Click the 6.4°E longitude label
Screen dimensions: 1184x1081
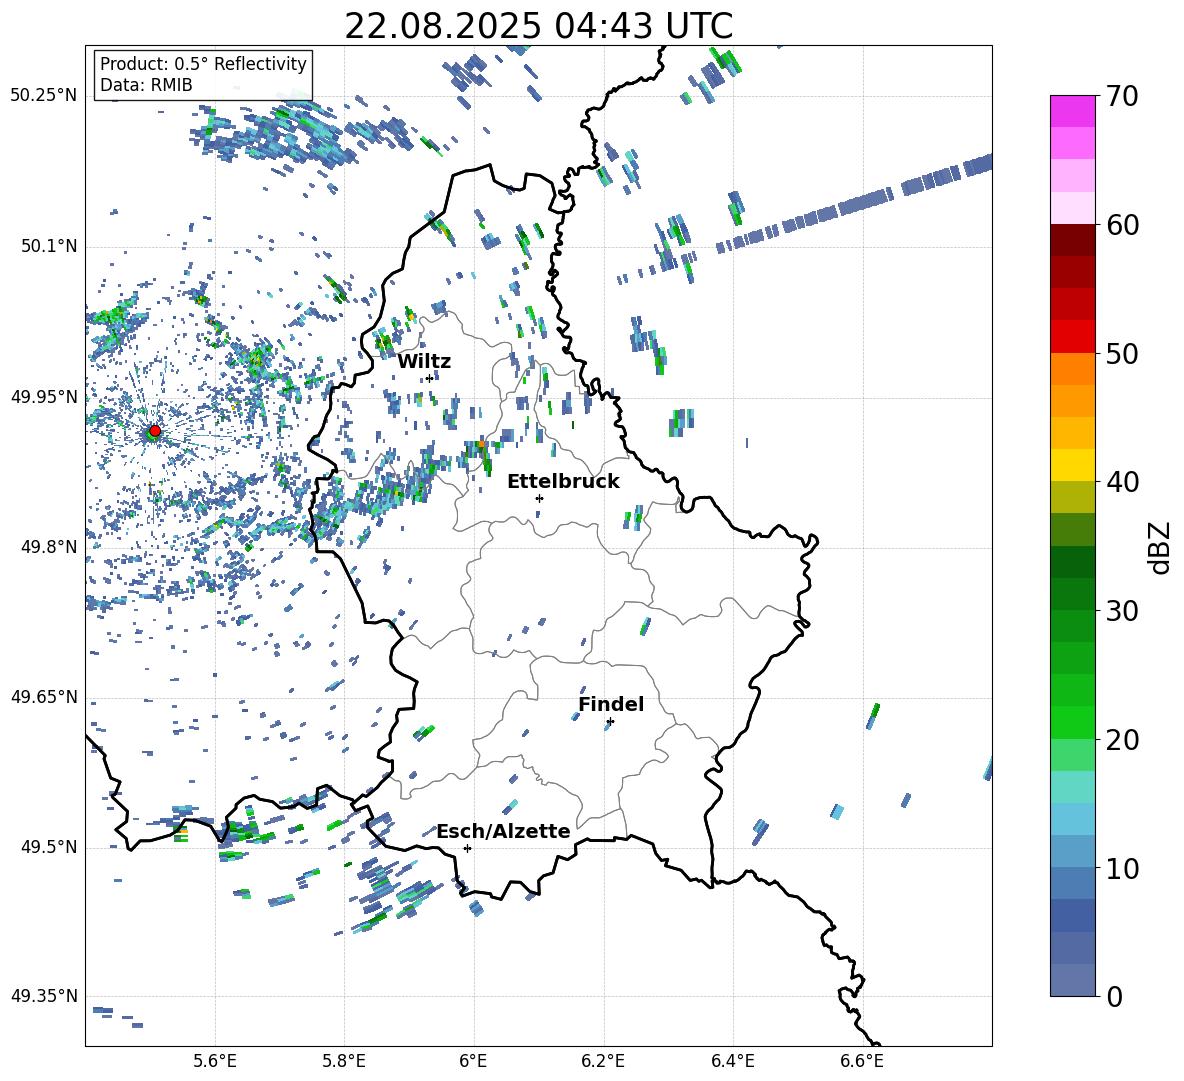pyautogui.click(x=732, y=1061)
